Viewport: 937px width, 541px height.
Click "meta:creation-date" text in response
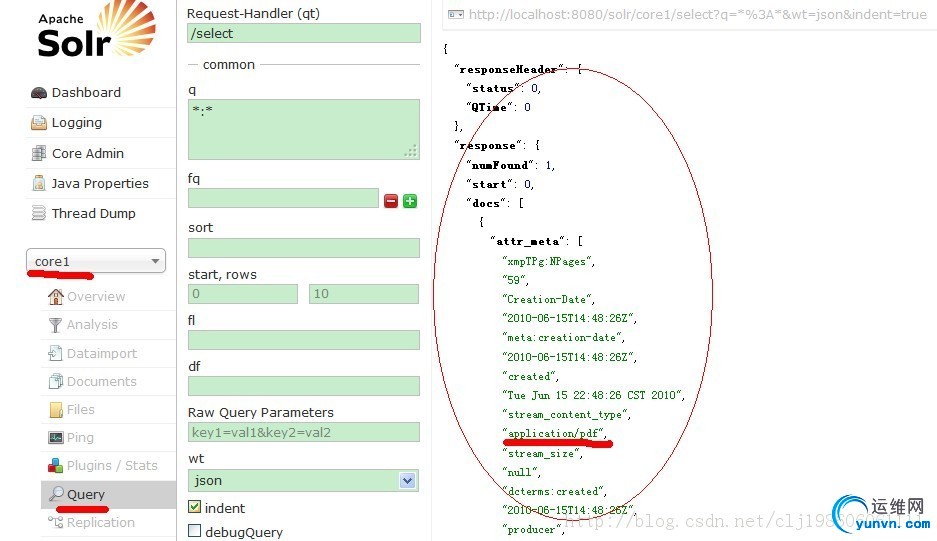point(562,338)
